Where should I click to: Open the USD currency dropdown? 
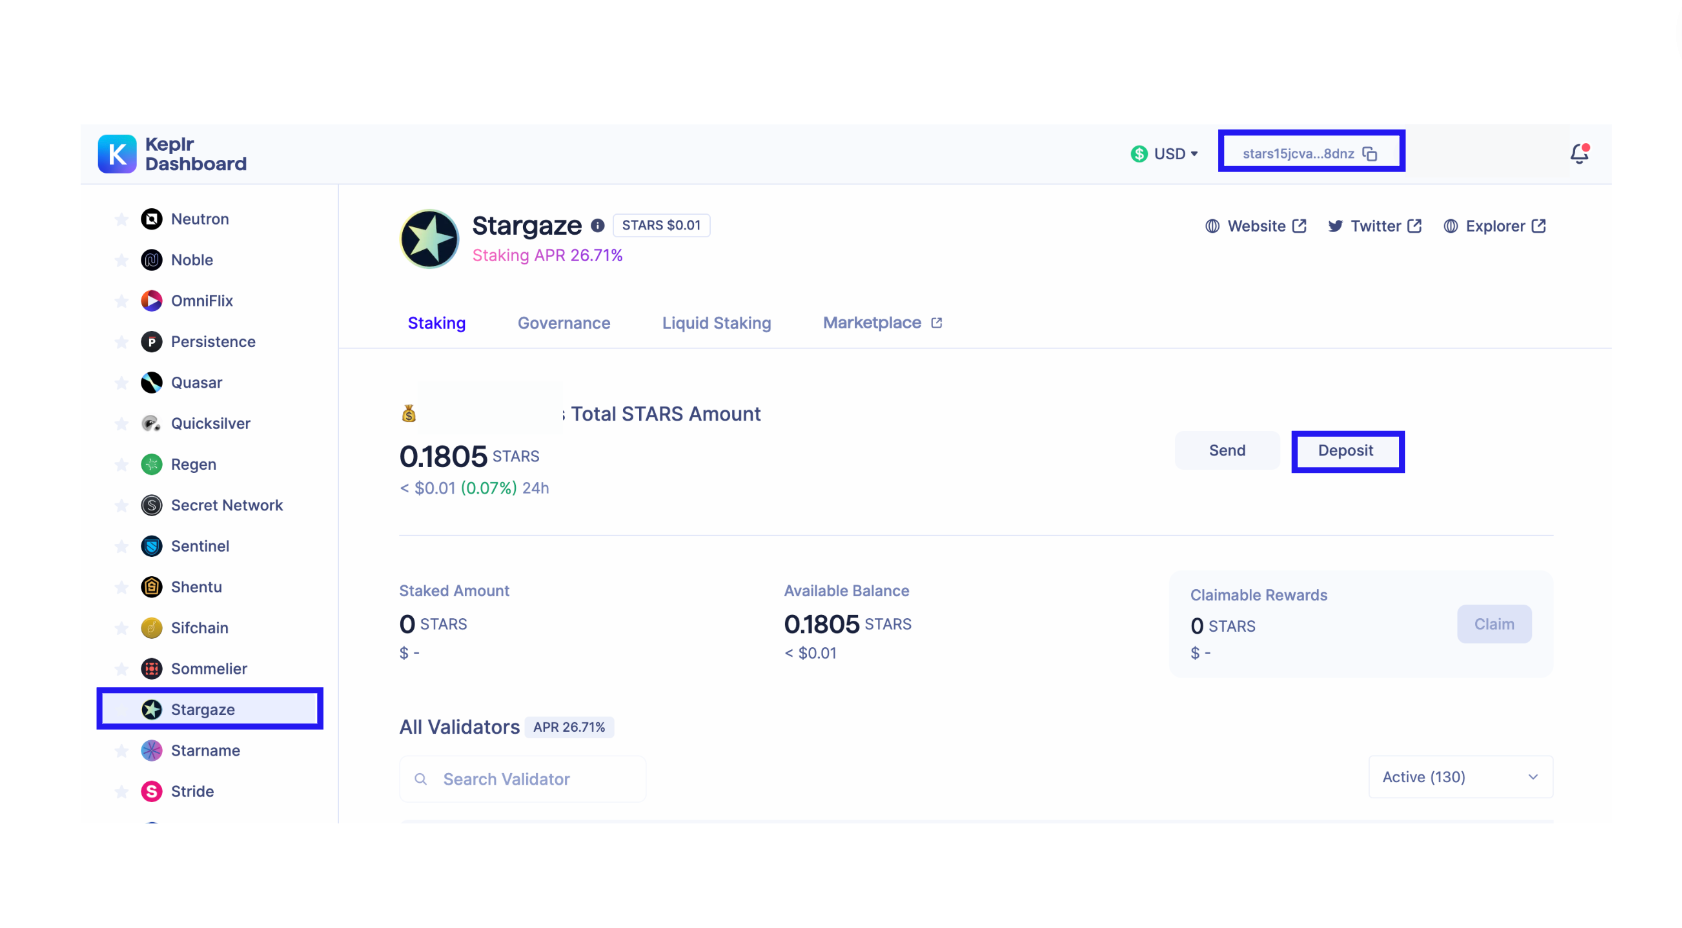point(1164,154)
